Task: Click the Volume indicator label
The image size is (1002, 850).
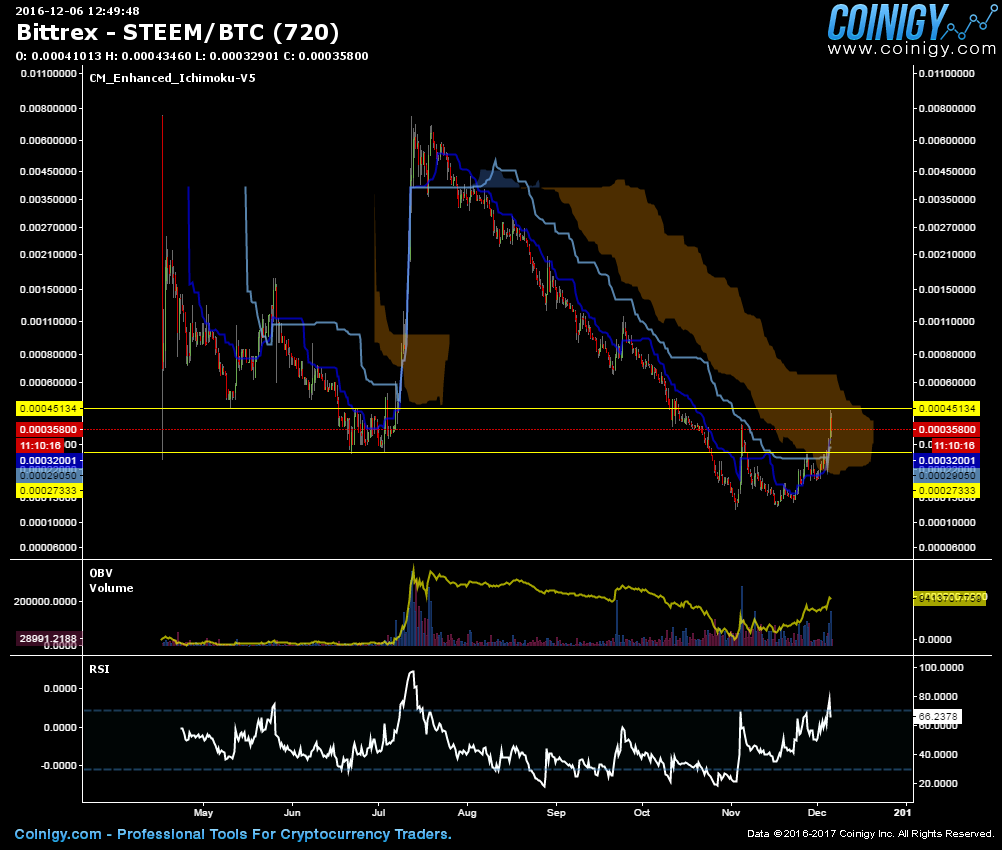Action: tap(111, 588)
